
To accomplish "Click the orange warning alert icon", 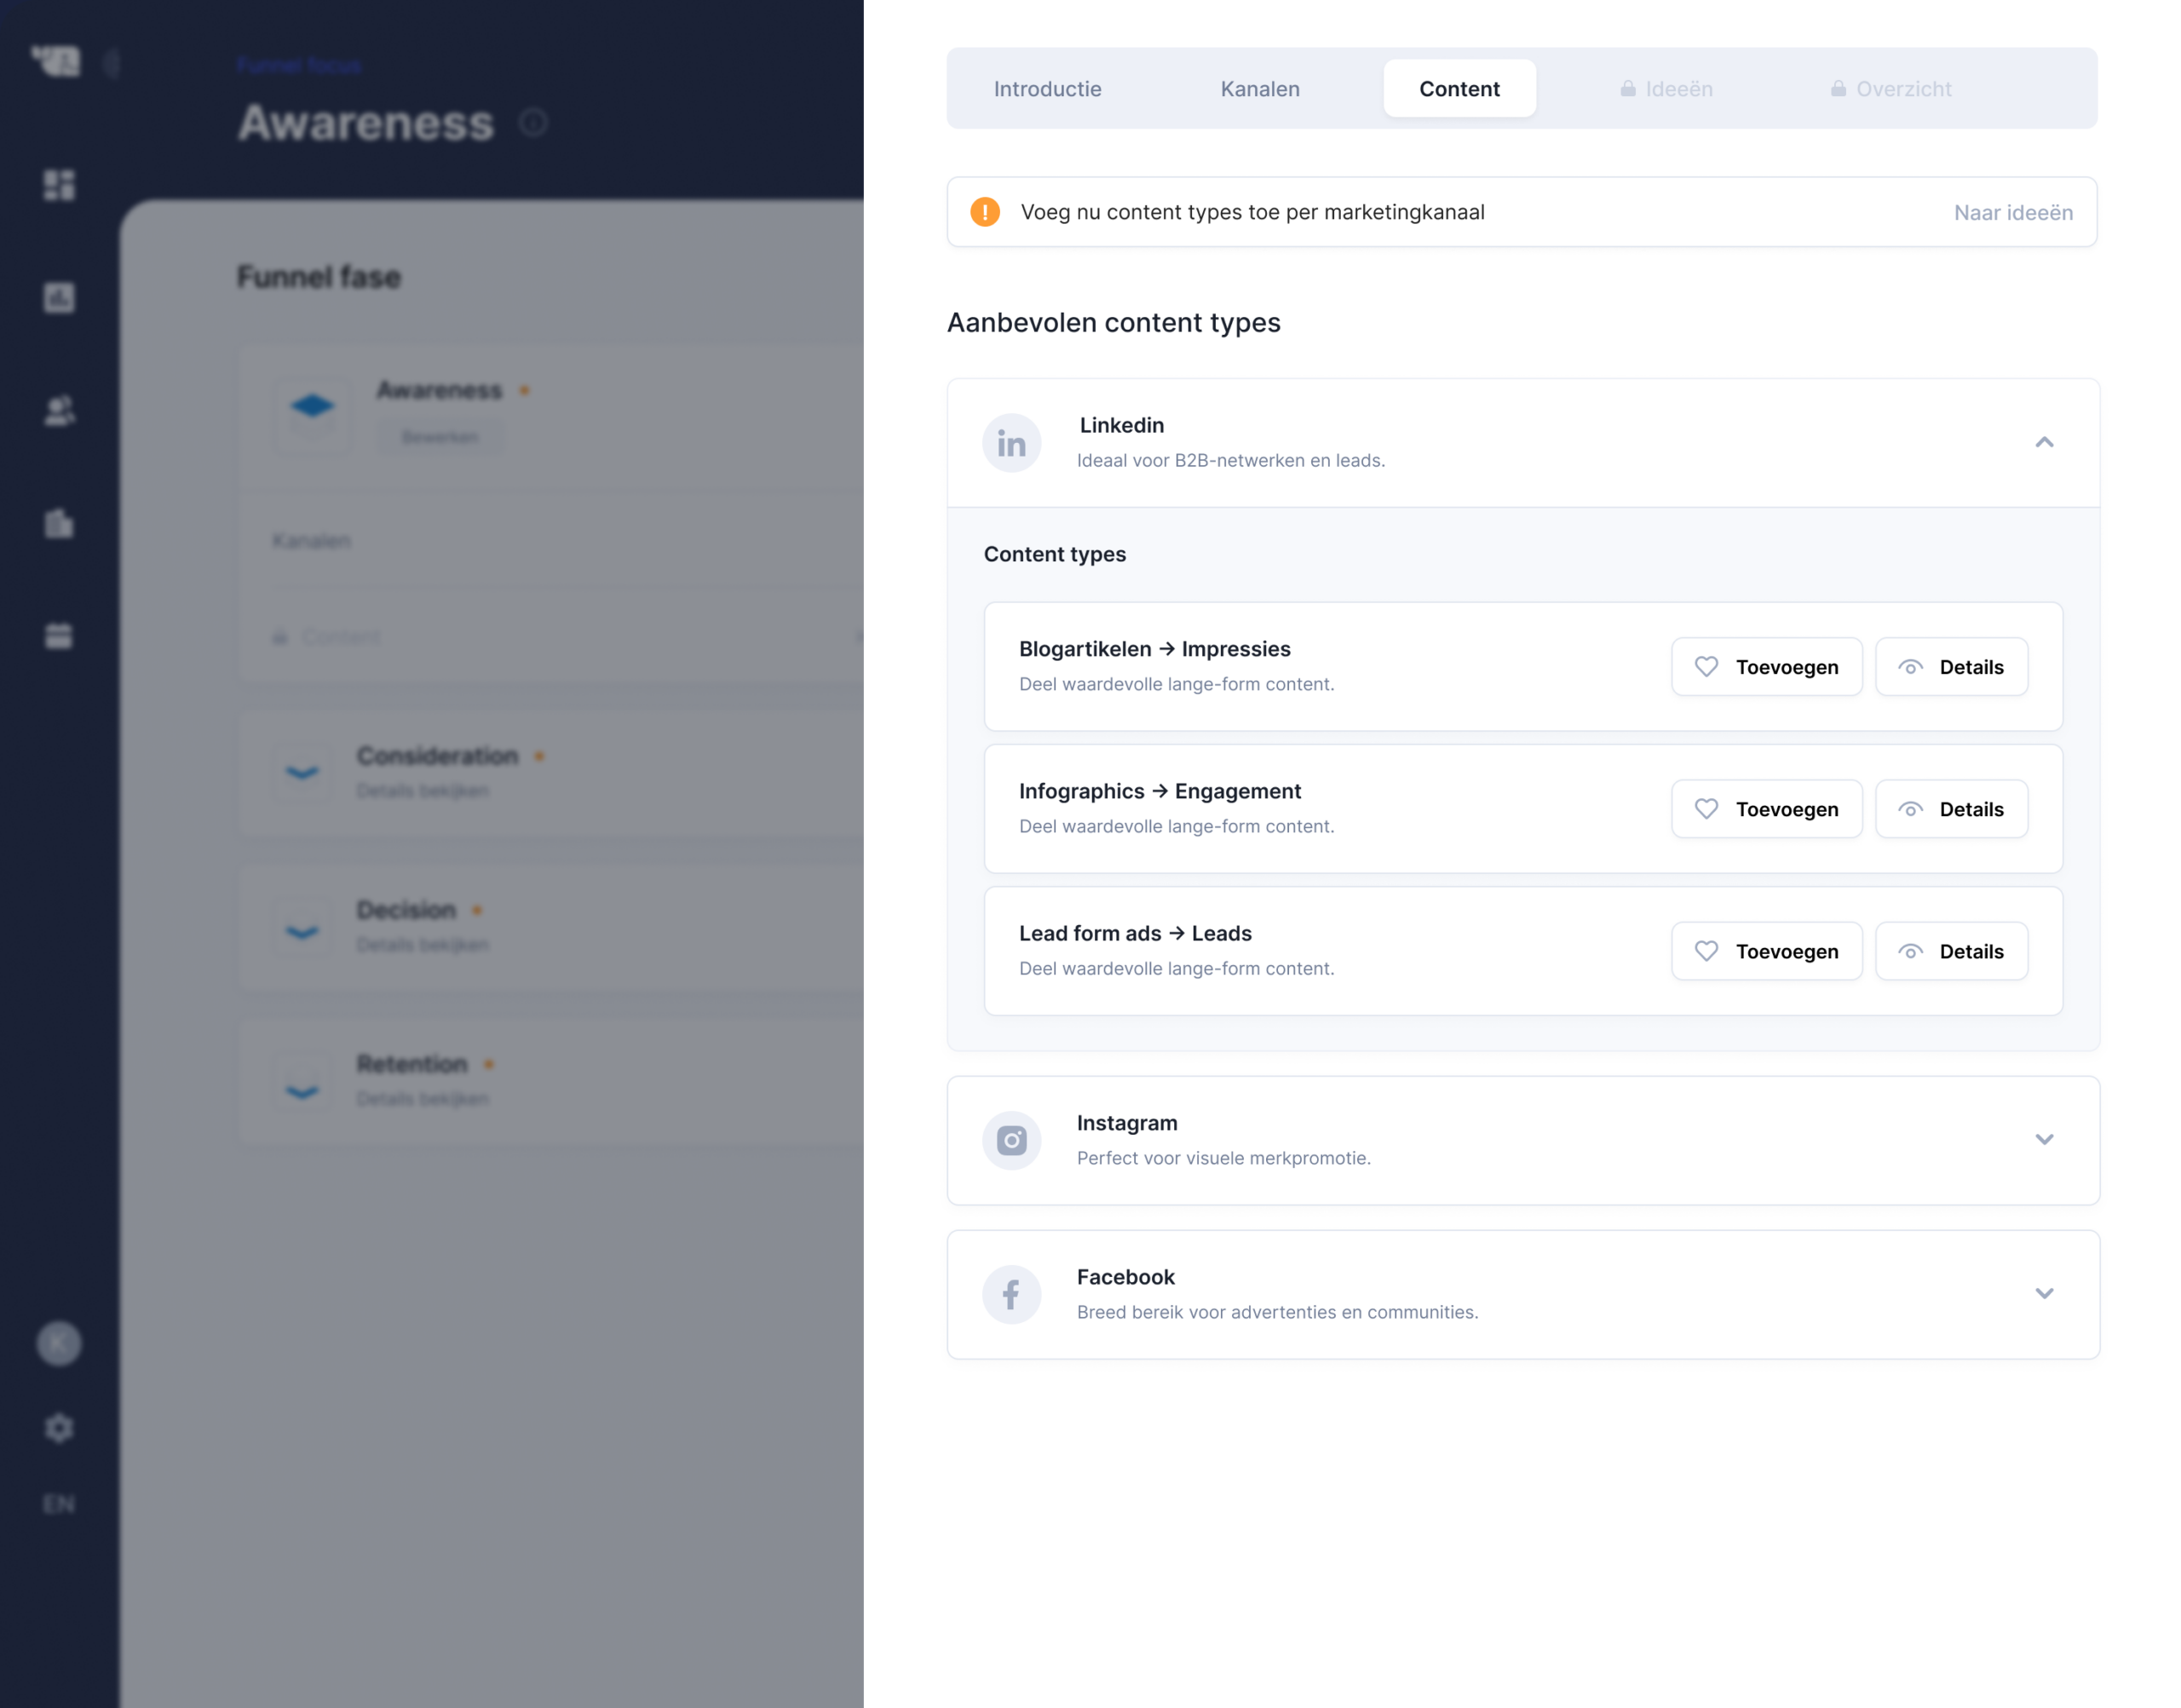I will 985,212.
